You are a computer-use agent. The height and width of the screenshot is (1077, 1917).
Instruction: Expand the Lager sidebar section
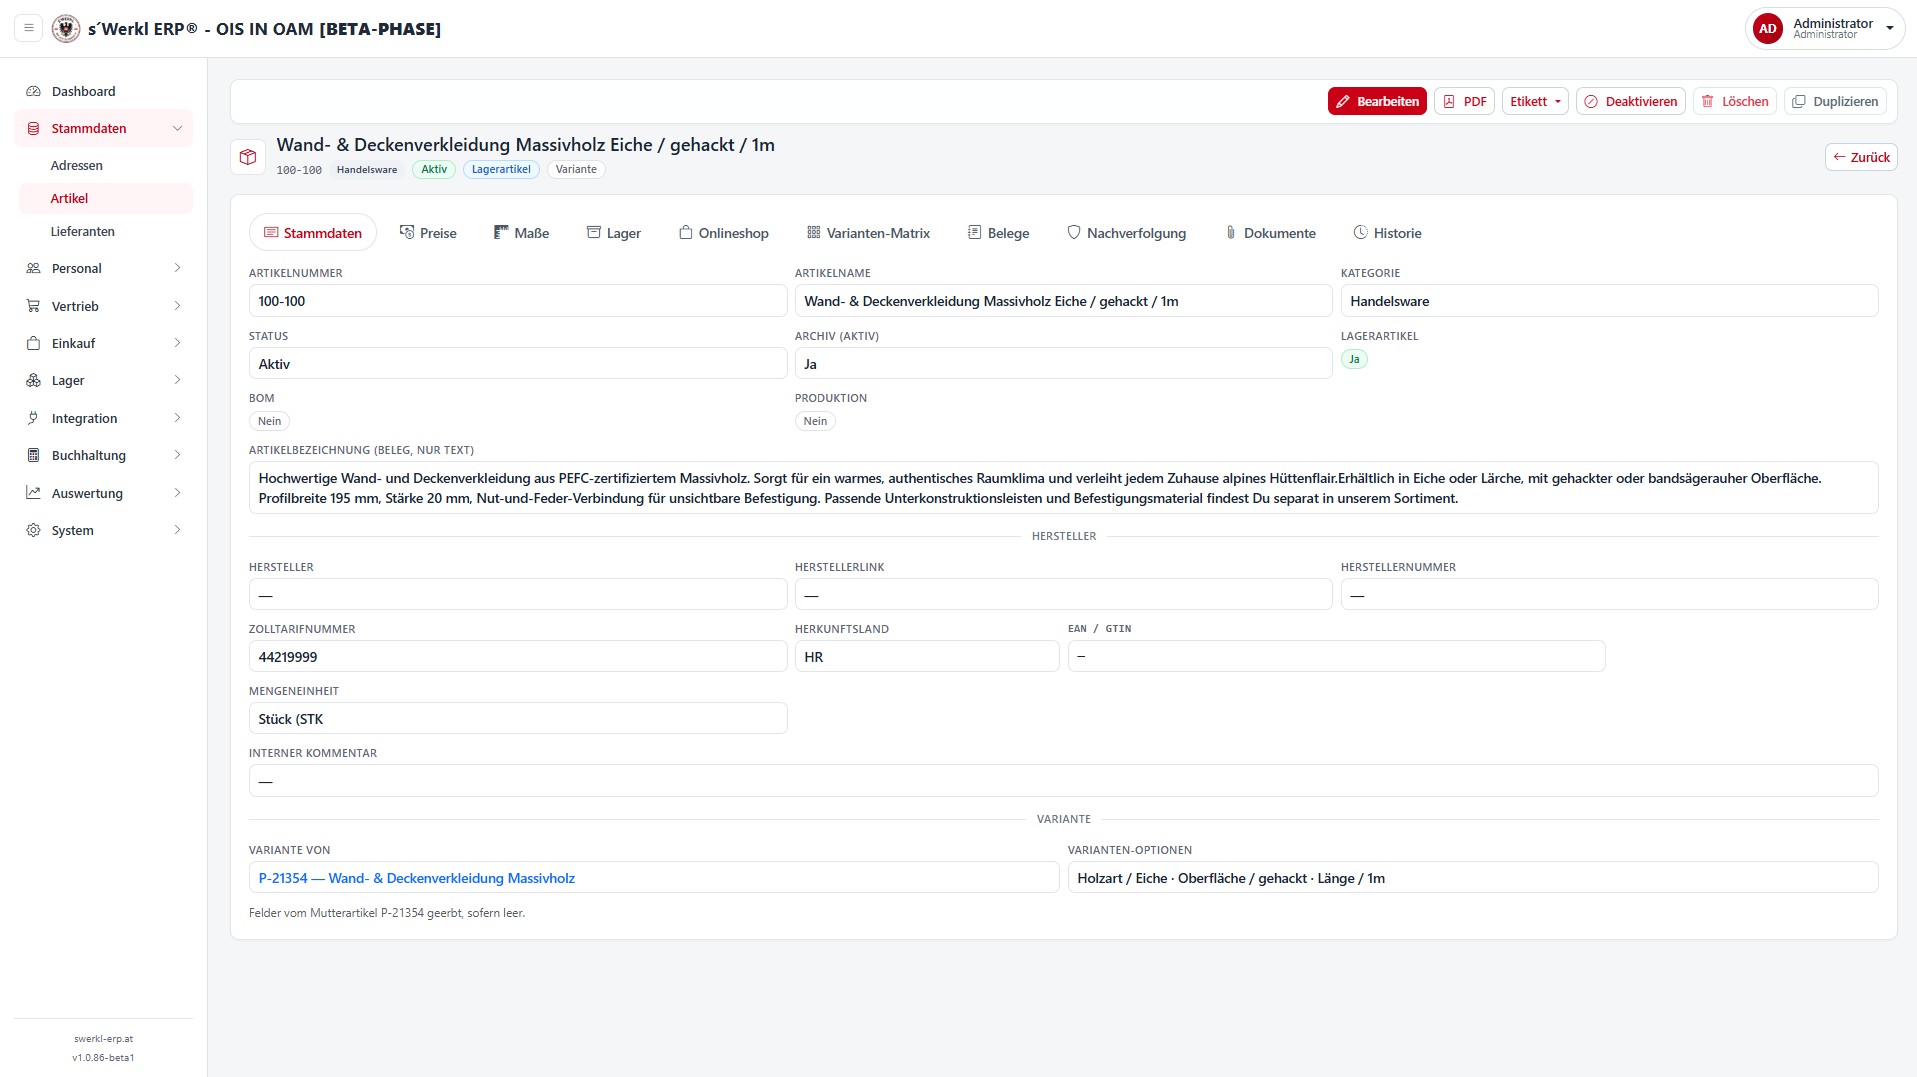103,380
